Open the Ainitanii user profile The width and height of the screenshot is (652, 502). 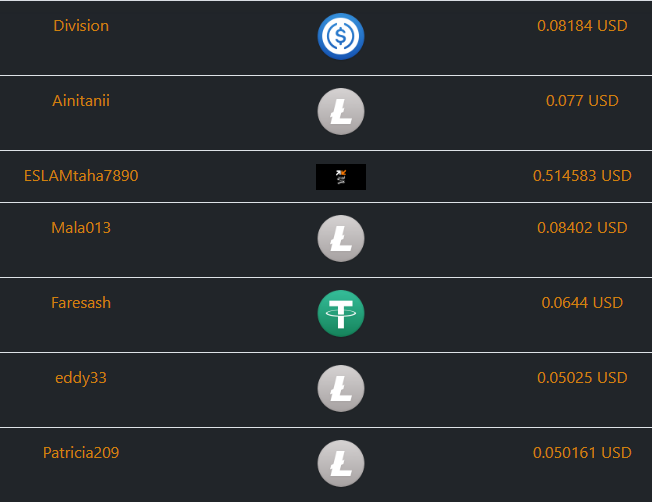click(x=81, y=101)
